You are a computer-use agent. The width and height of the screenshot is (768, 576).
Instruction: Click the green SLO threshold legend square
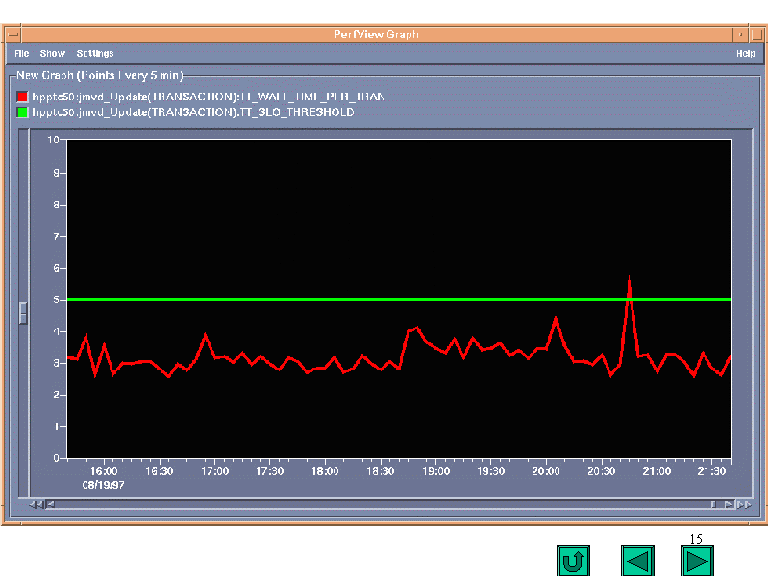click(22, 112)
